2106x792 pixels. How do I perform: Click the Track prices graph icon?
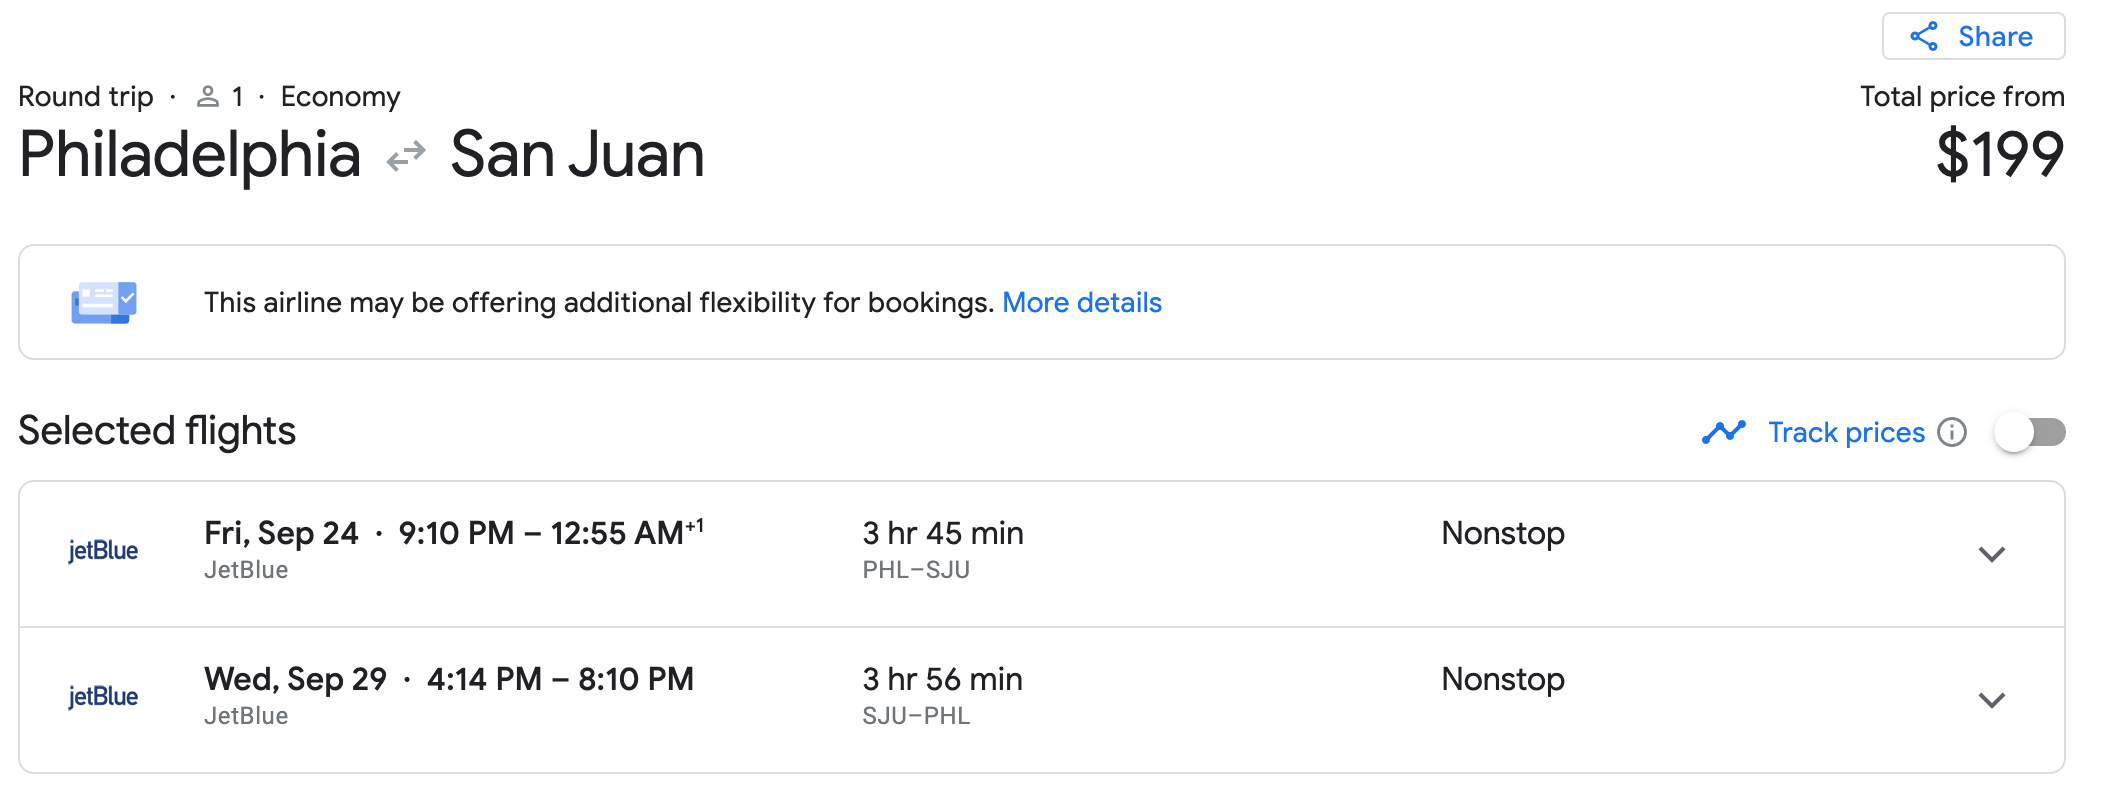[1723, 432]
